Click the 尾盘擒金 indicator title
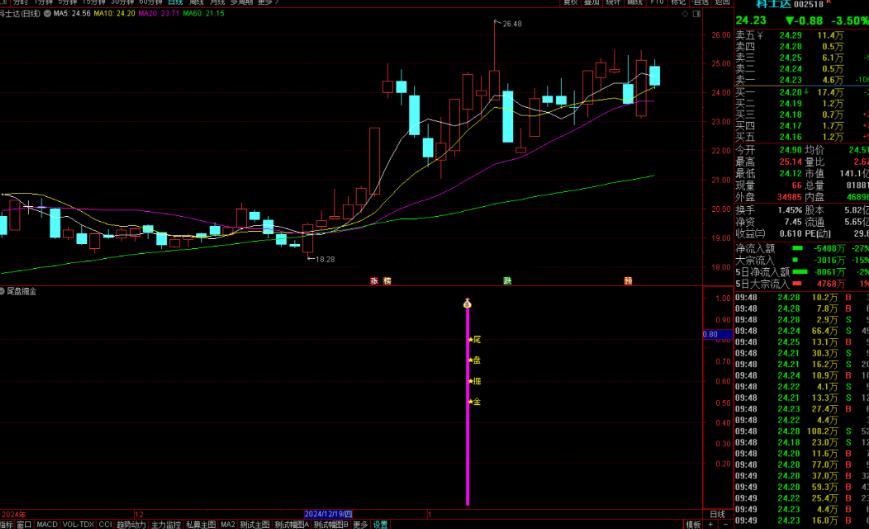This screenshot has height=529, width=869. point(22,291)
